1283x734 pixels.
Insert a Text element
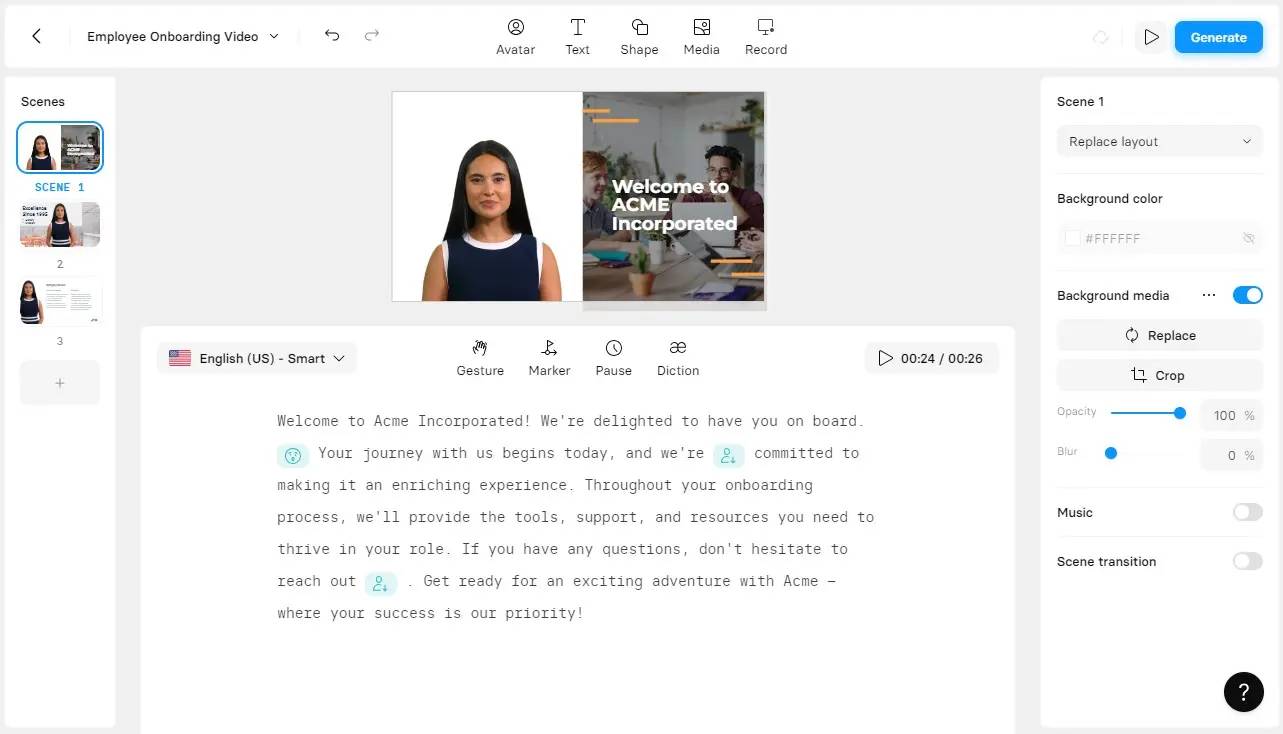pos(577,37)
